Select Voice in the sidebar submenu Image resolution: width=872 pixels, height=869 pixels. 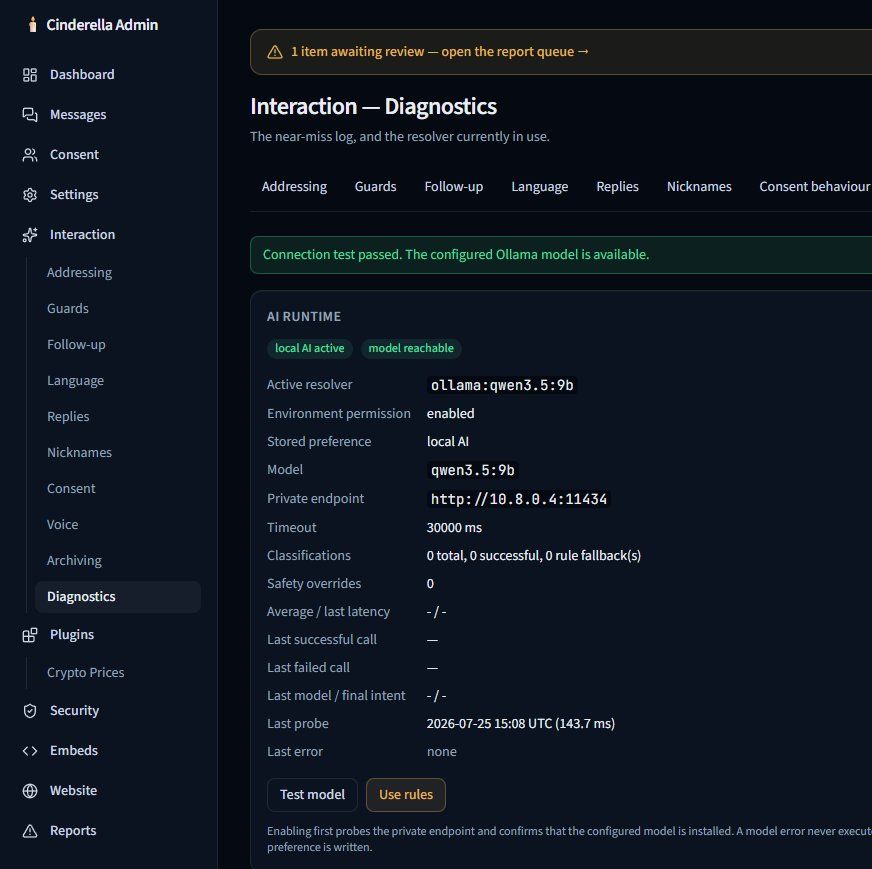click(x=63, y=525)
